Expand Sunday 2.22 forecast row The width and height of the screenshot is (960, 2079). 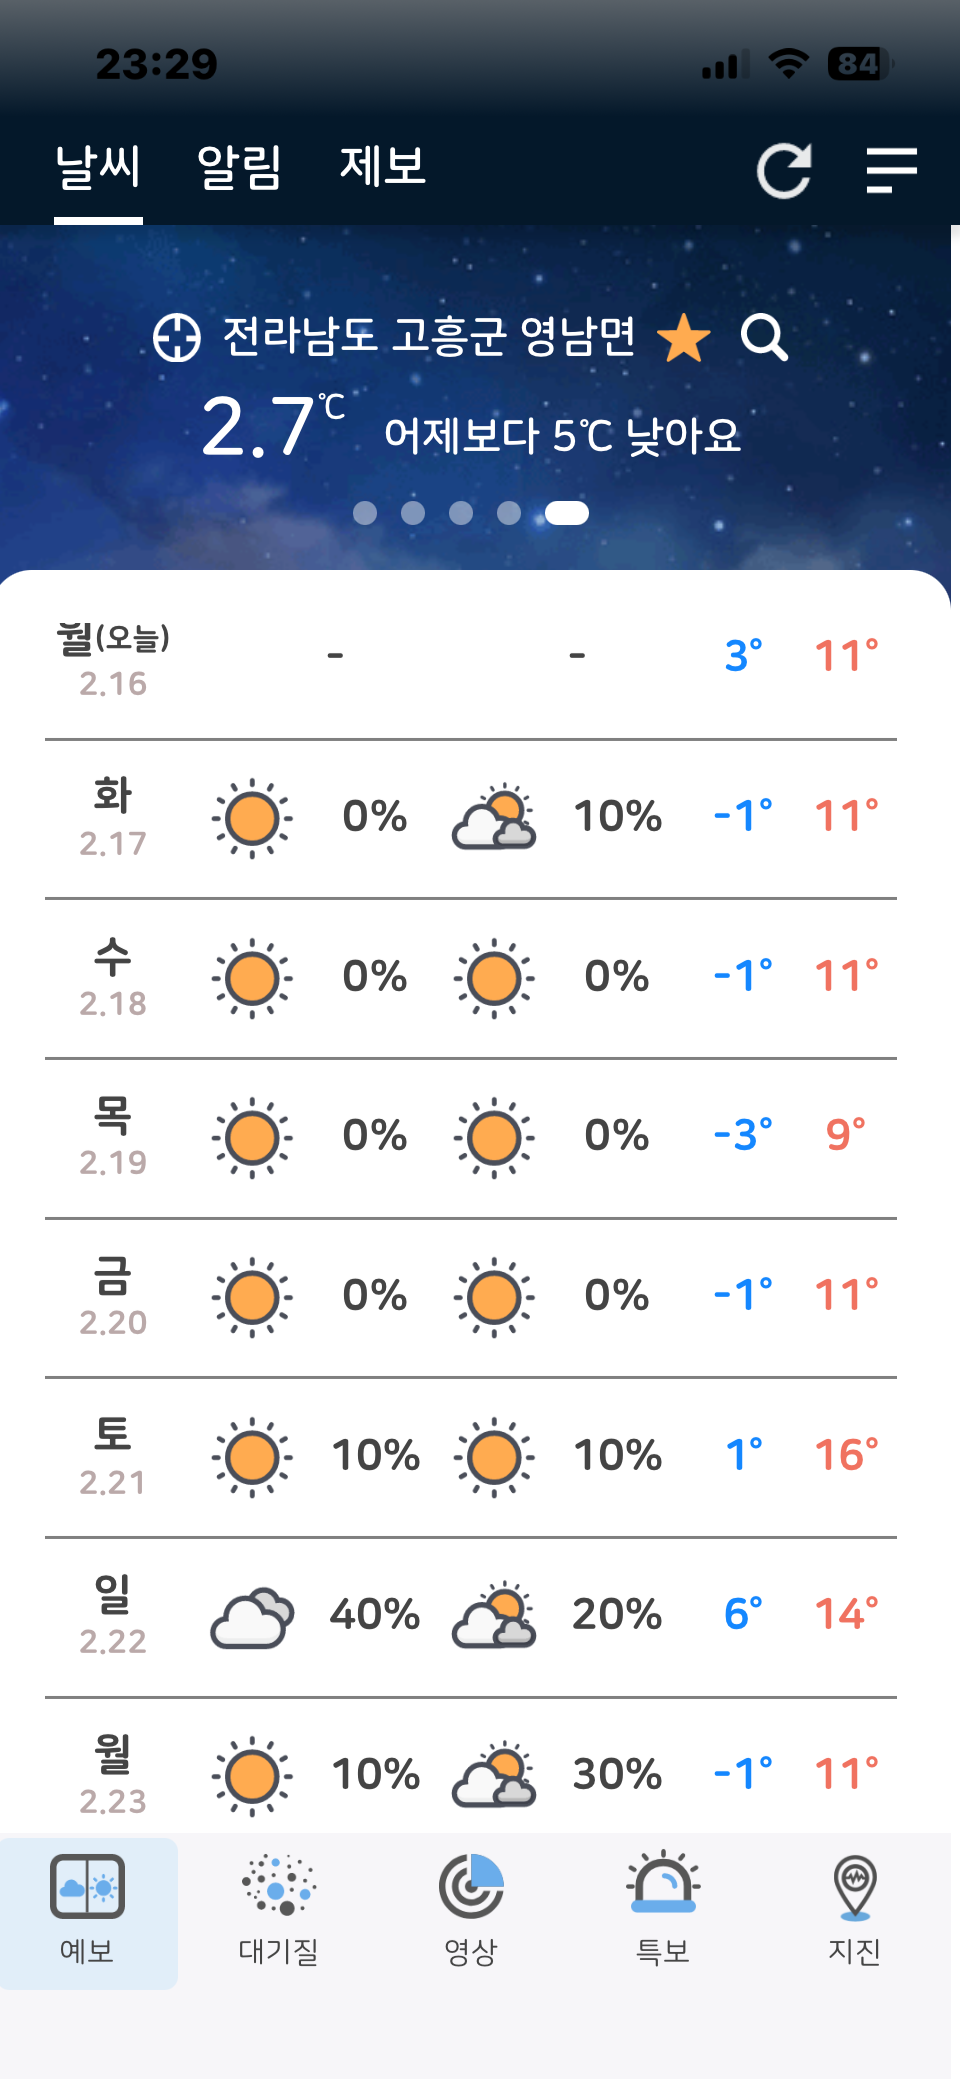point(471,1616)
